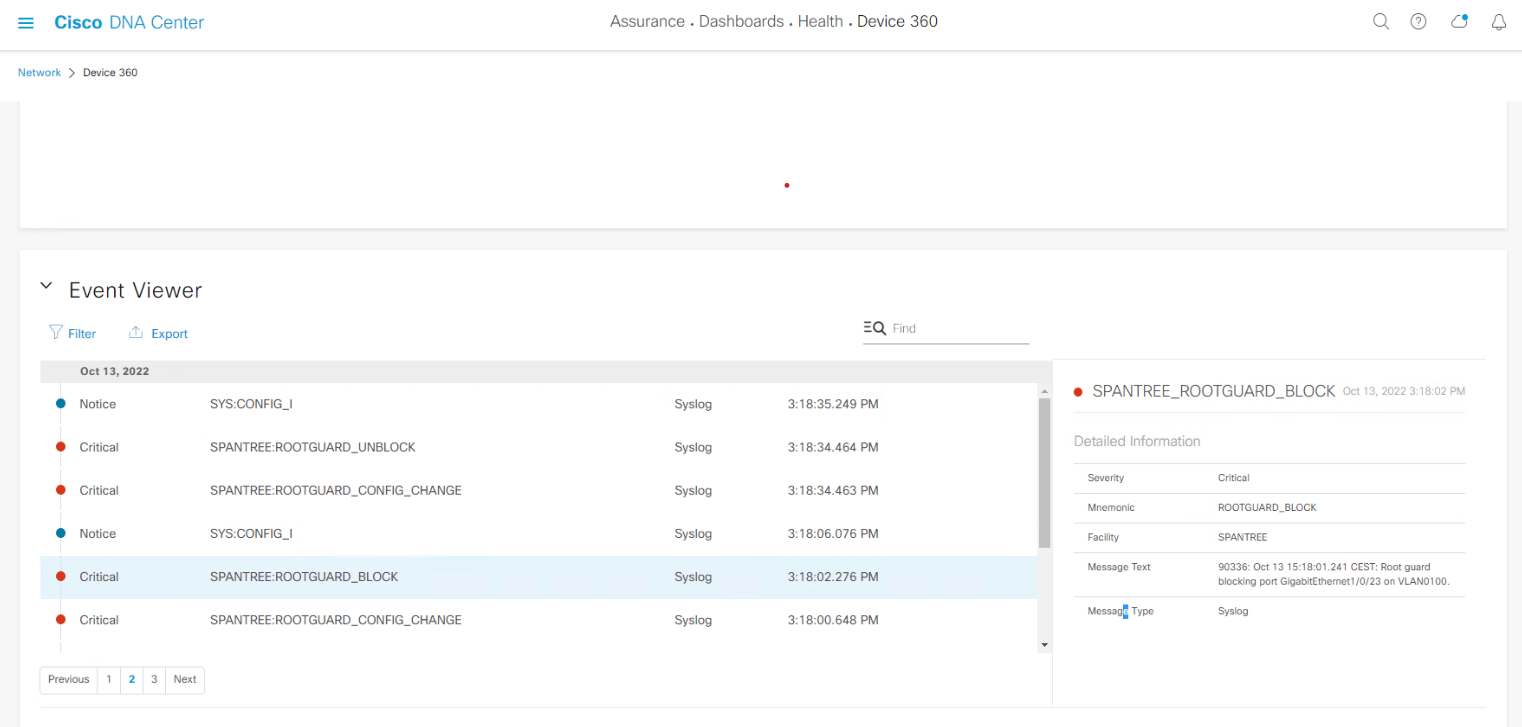Click the scrollbar down arrow in event list

1043,643
